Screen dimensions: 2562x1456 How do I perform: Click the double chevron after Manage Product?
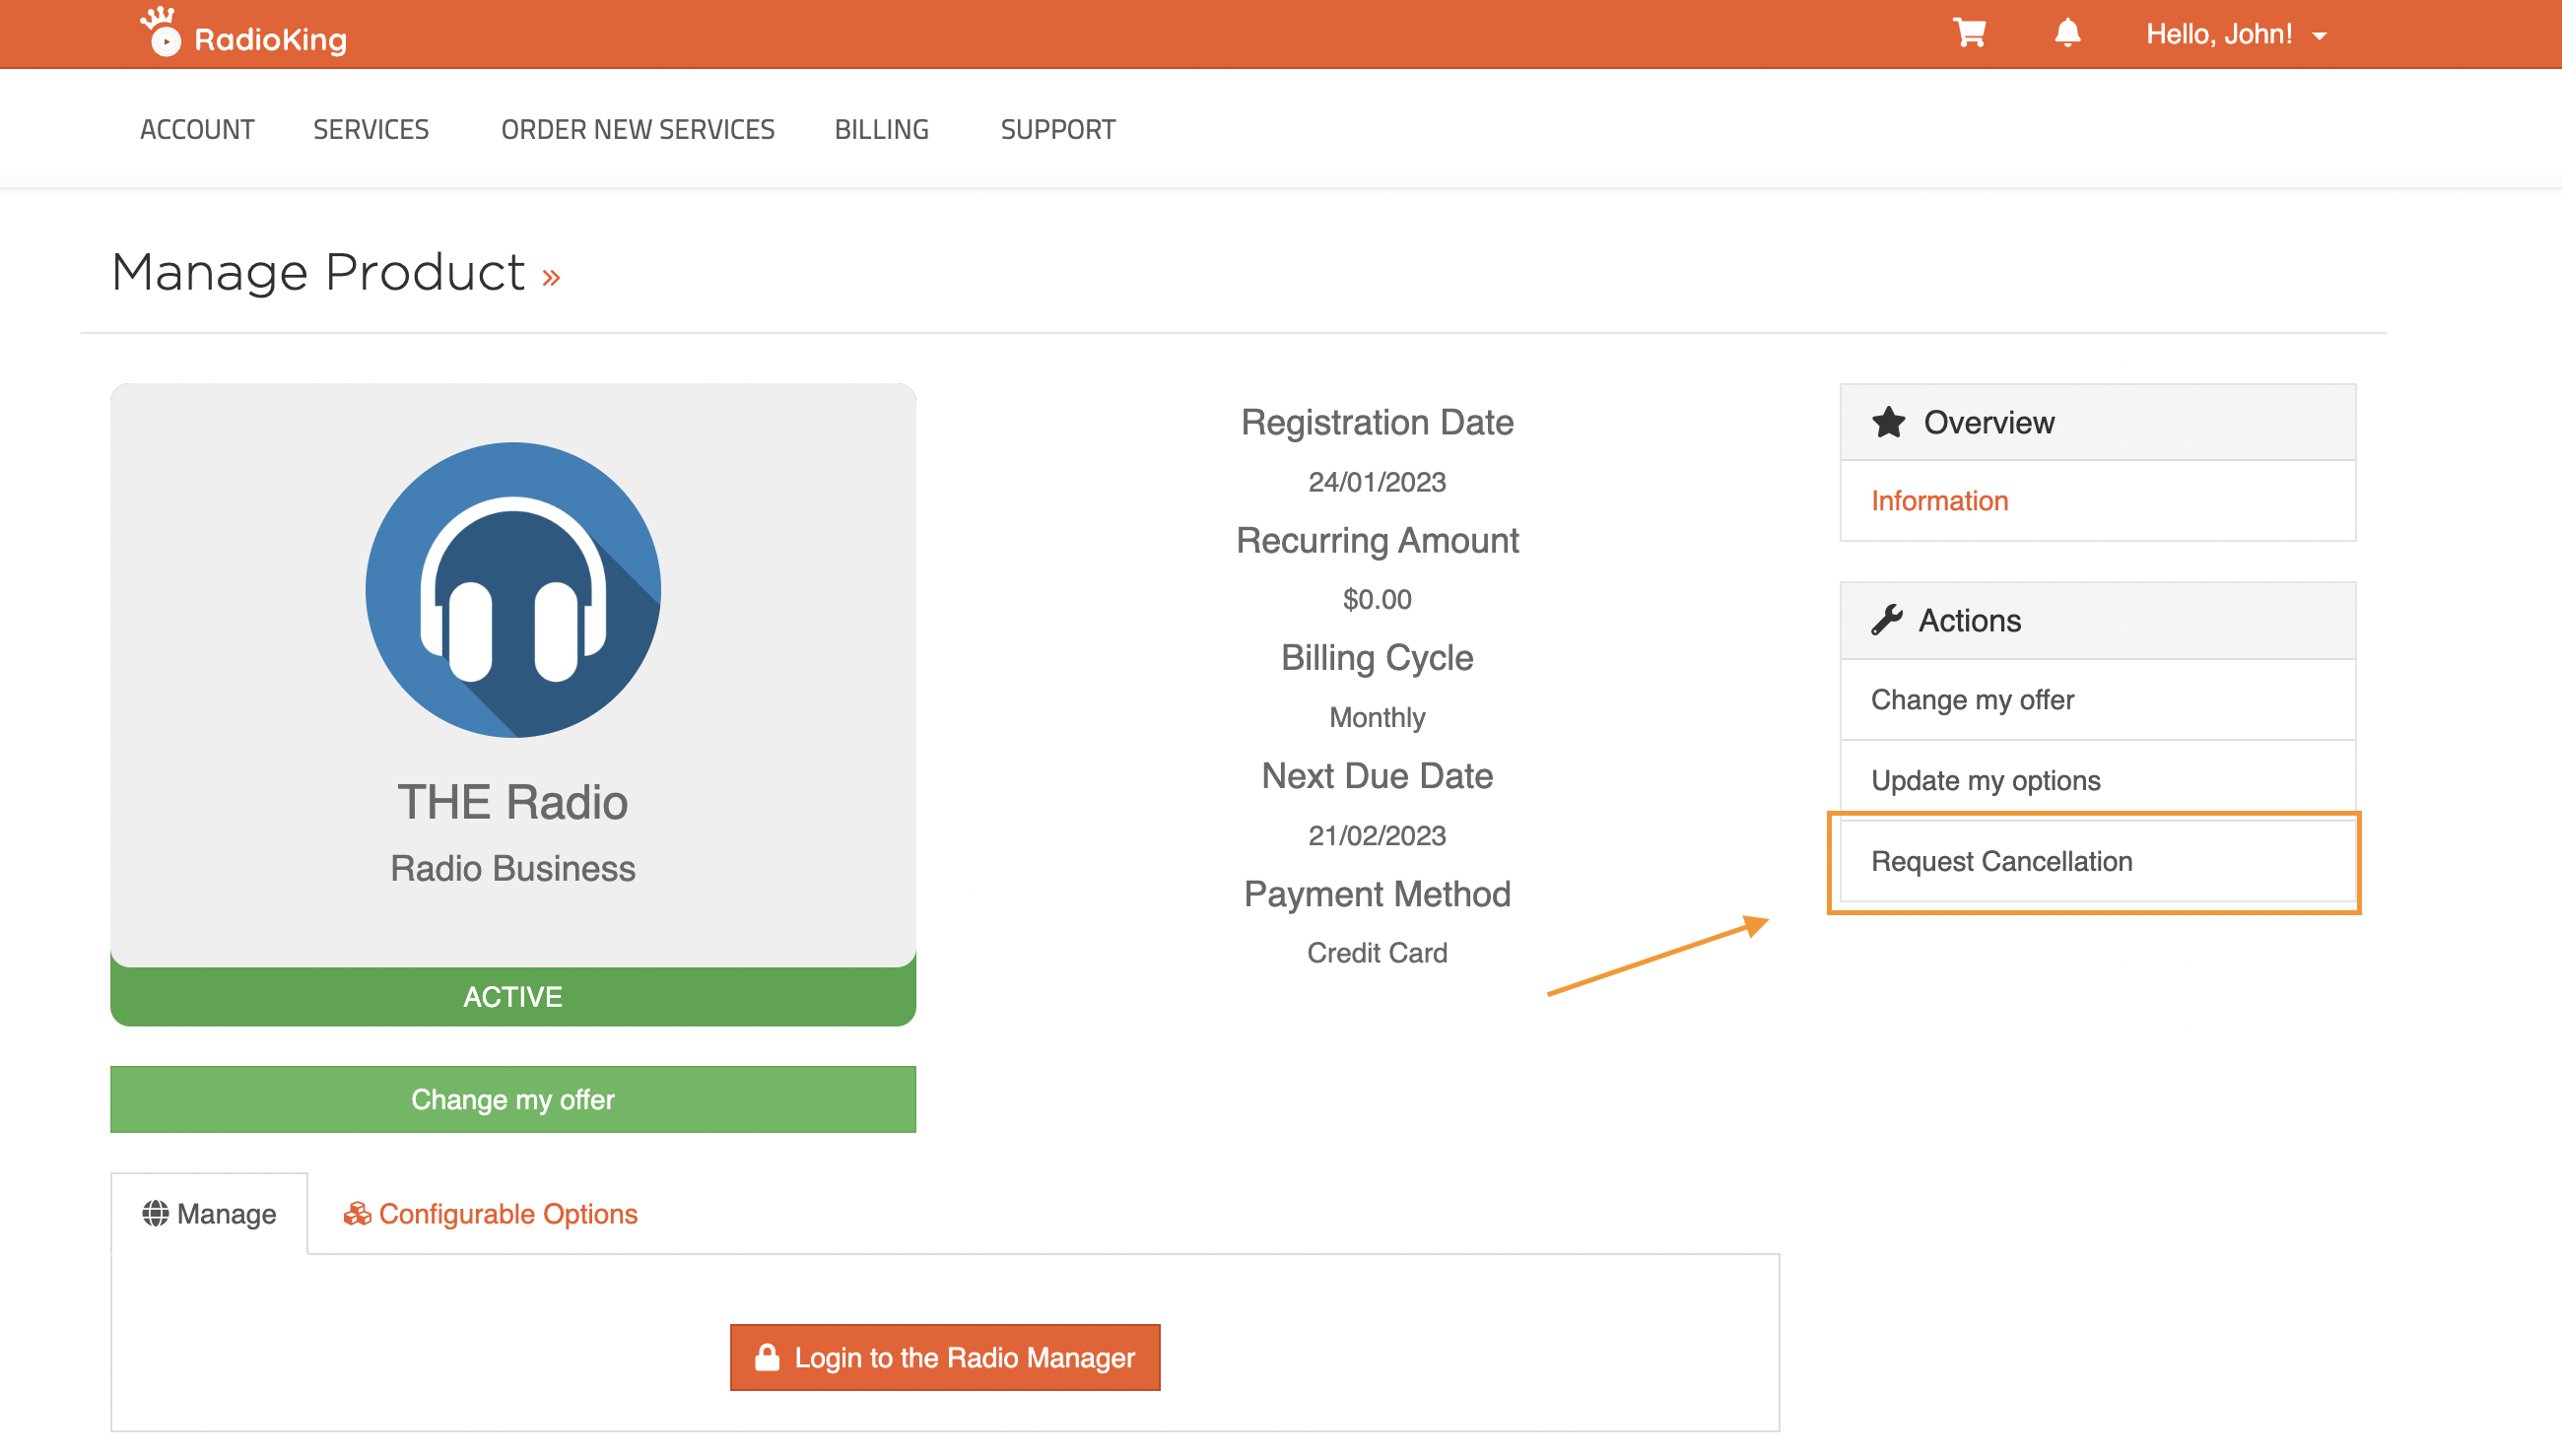pos(551,277)
